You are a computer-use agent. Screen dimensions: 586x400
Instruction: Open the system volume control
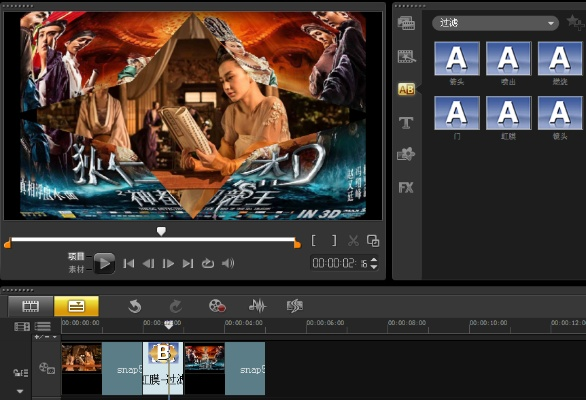[x=228, y=264]
